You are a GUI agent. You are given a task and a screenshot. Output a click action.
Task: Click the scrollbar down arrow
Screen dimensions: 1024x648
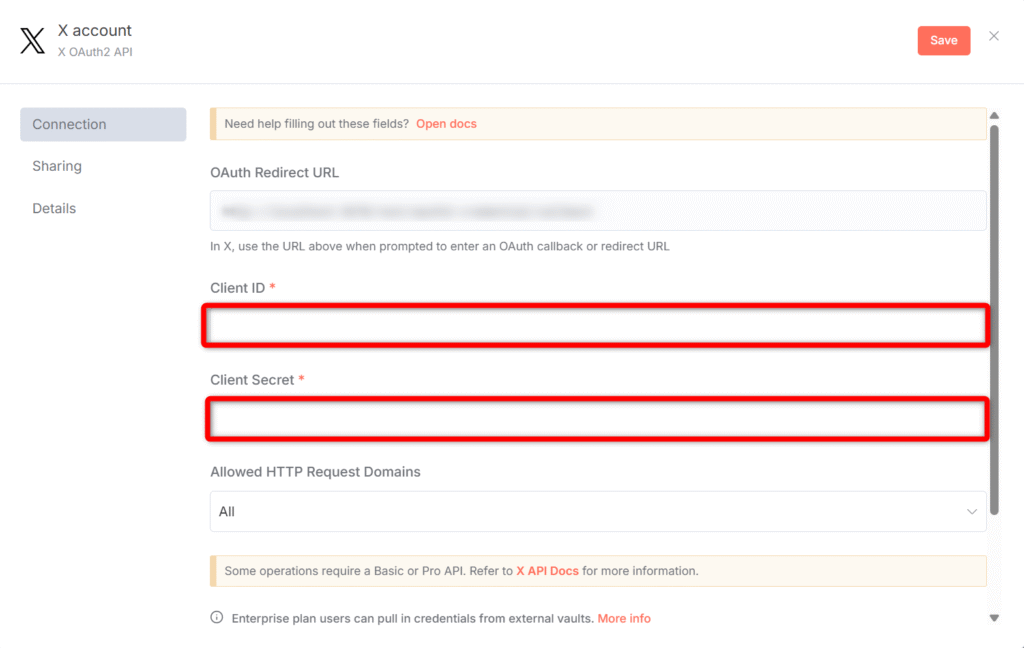coord(994,618)
